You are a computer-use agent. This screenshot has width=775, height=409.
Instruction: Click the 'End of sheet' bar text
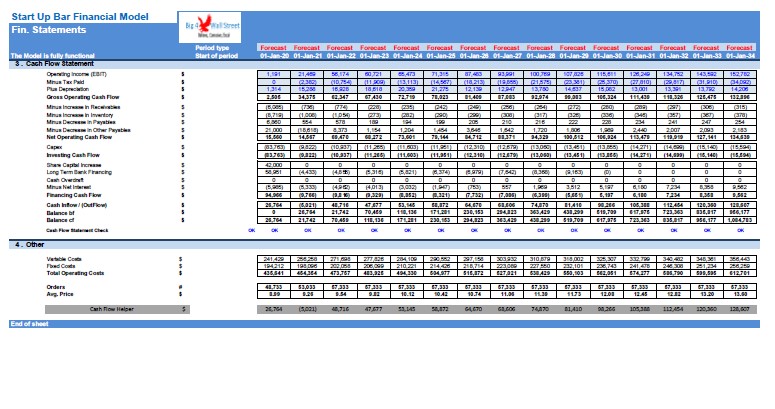pos(29,324)
